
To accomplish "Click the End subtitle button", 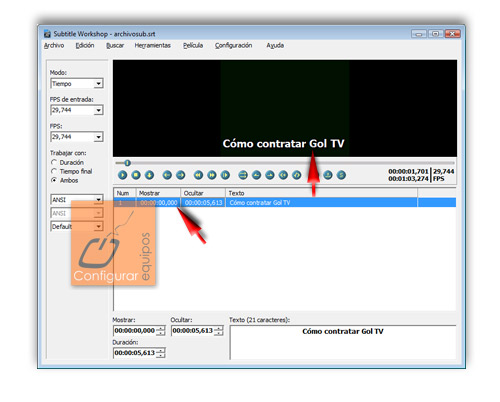I will (x=297, y=175).
